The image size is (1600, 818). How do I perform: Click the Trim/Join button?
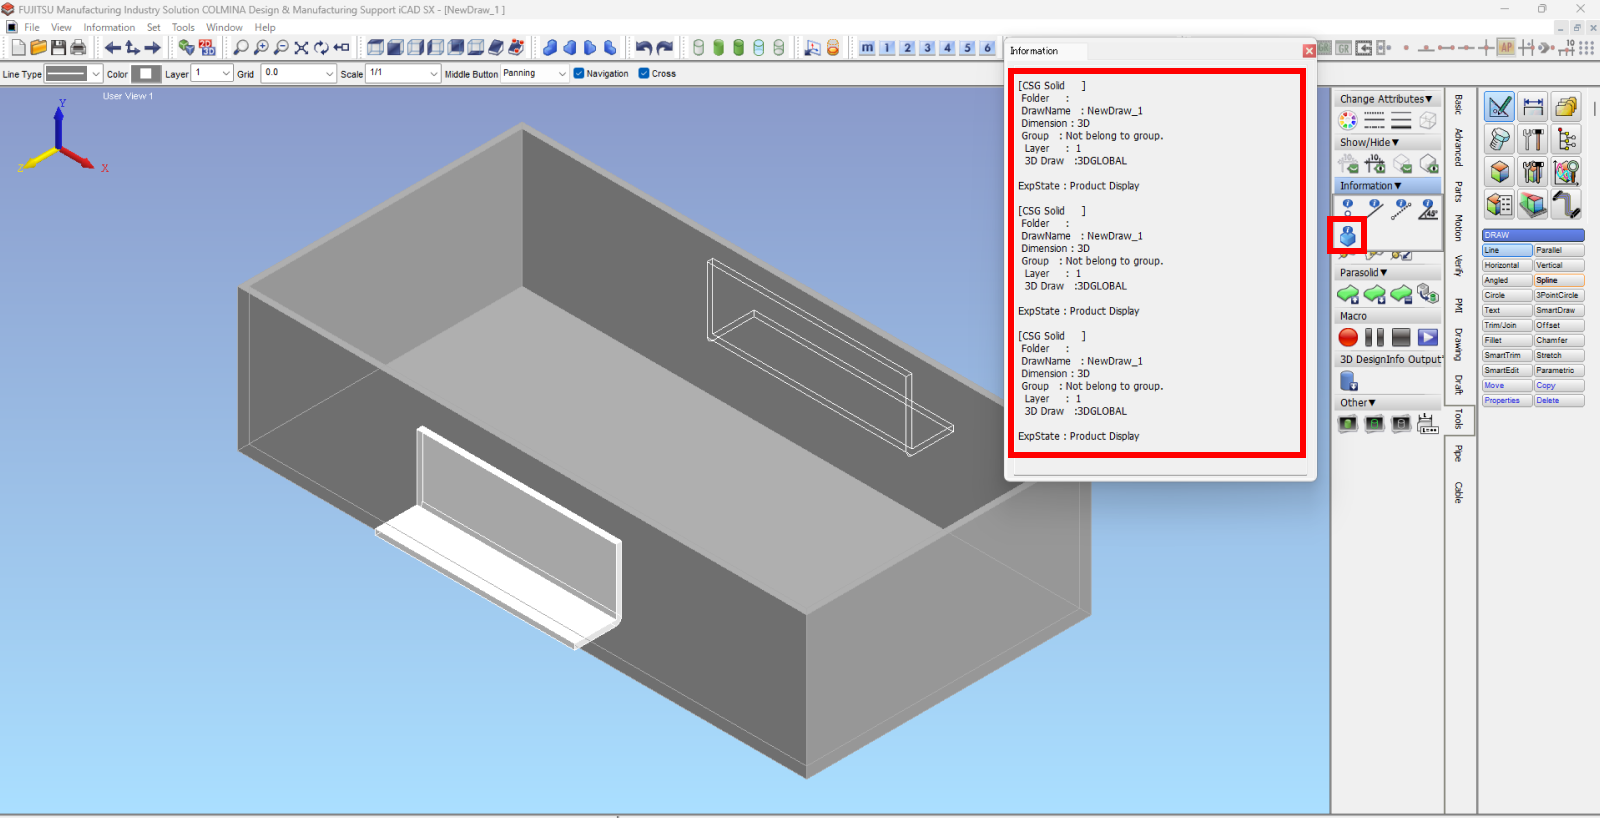click(1506, 325)
